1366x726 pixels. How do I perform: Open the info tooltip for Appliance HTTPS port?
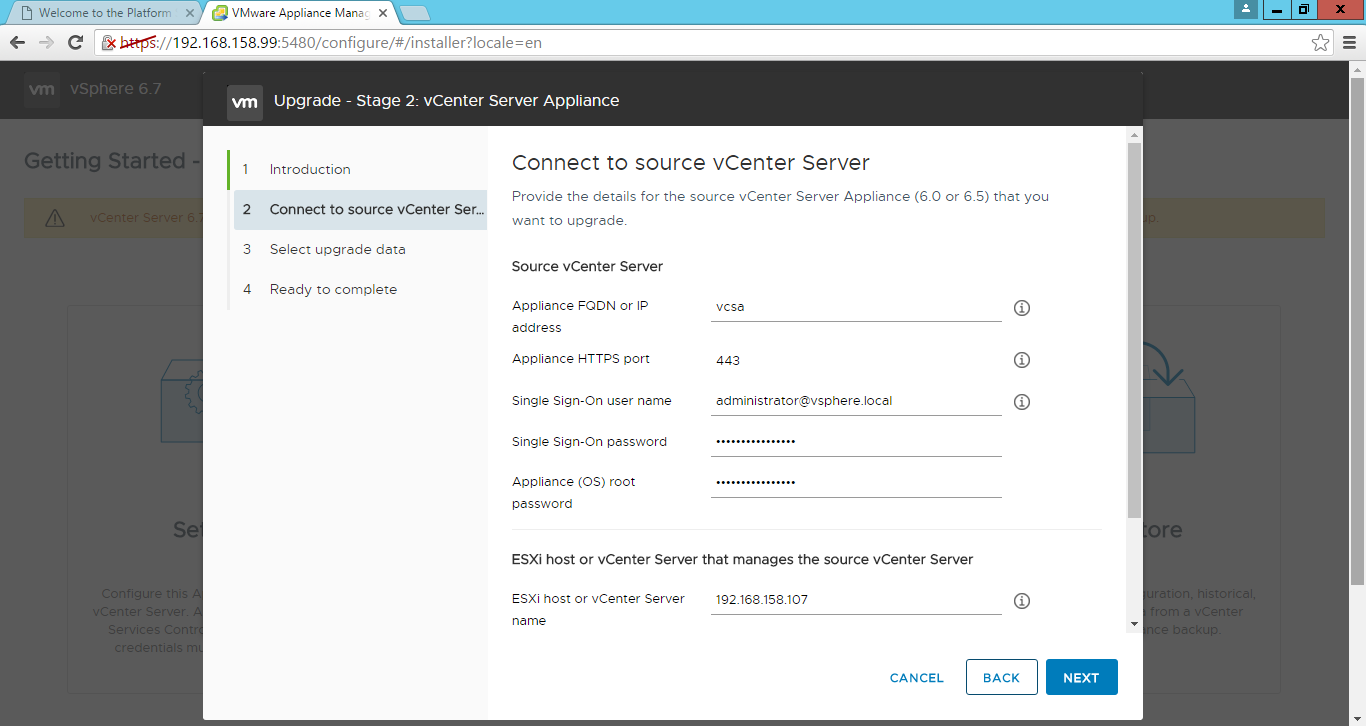(x=1021, y=360)
